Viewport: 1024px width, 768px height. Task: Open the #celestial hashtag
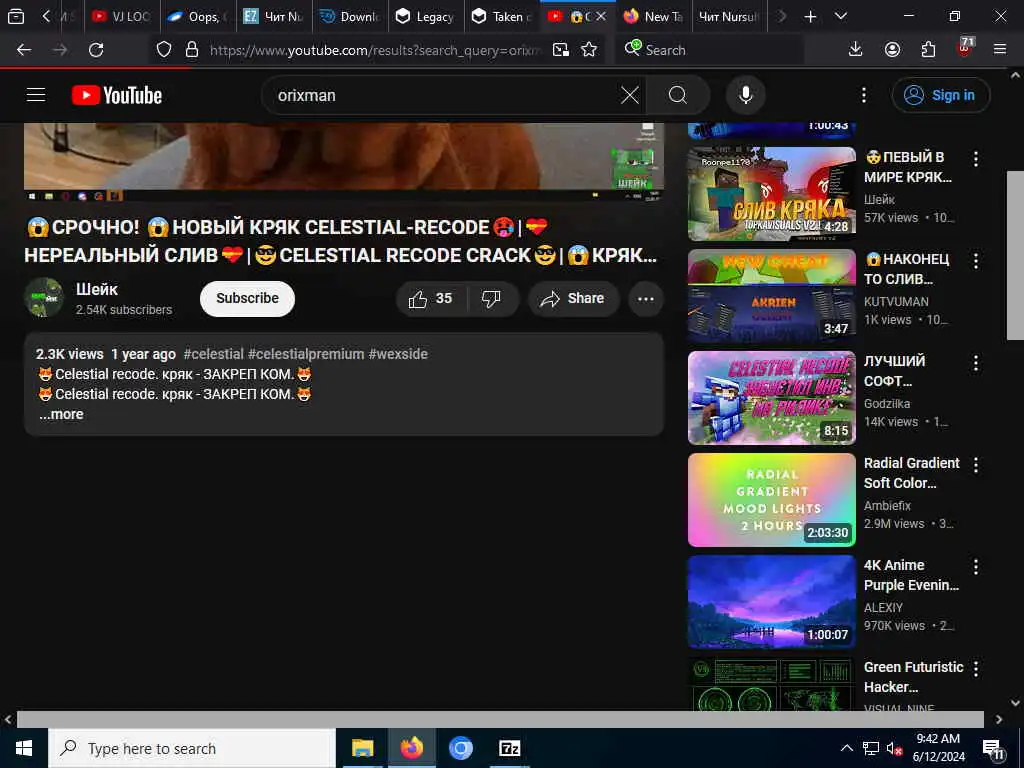pyautogui.click(x=214, y=354)
